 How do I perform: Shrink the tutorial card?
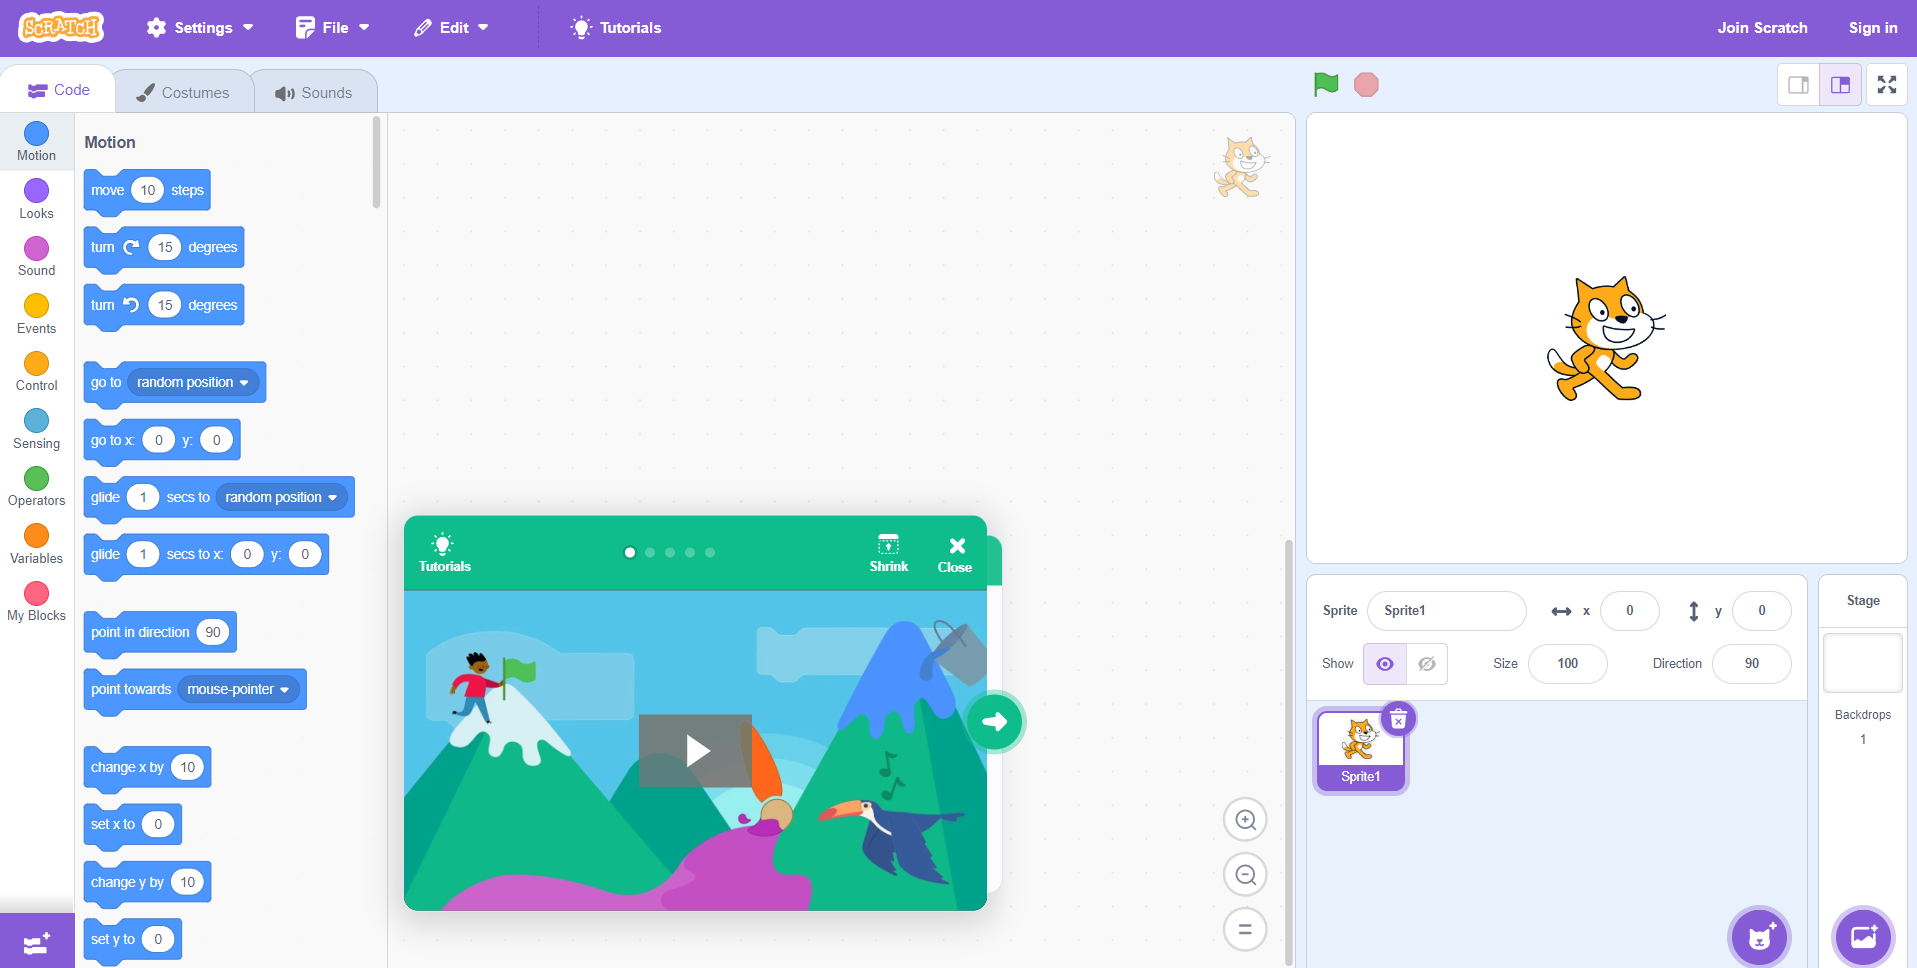click(888, 553)
